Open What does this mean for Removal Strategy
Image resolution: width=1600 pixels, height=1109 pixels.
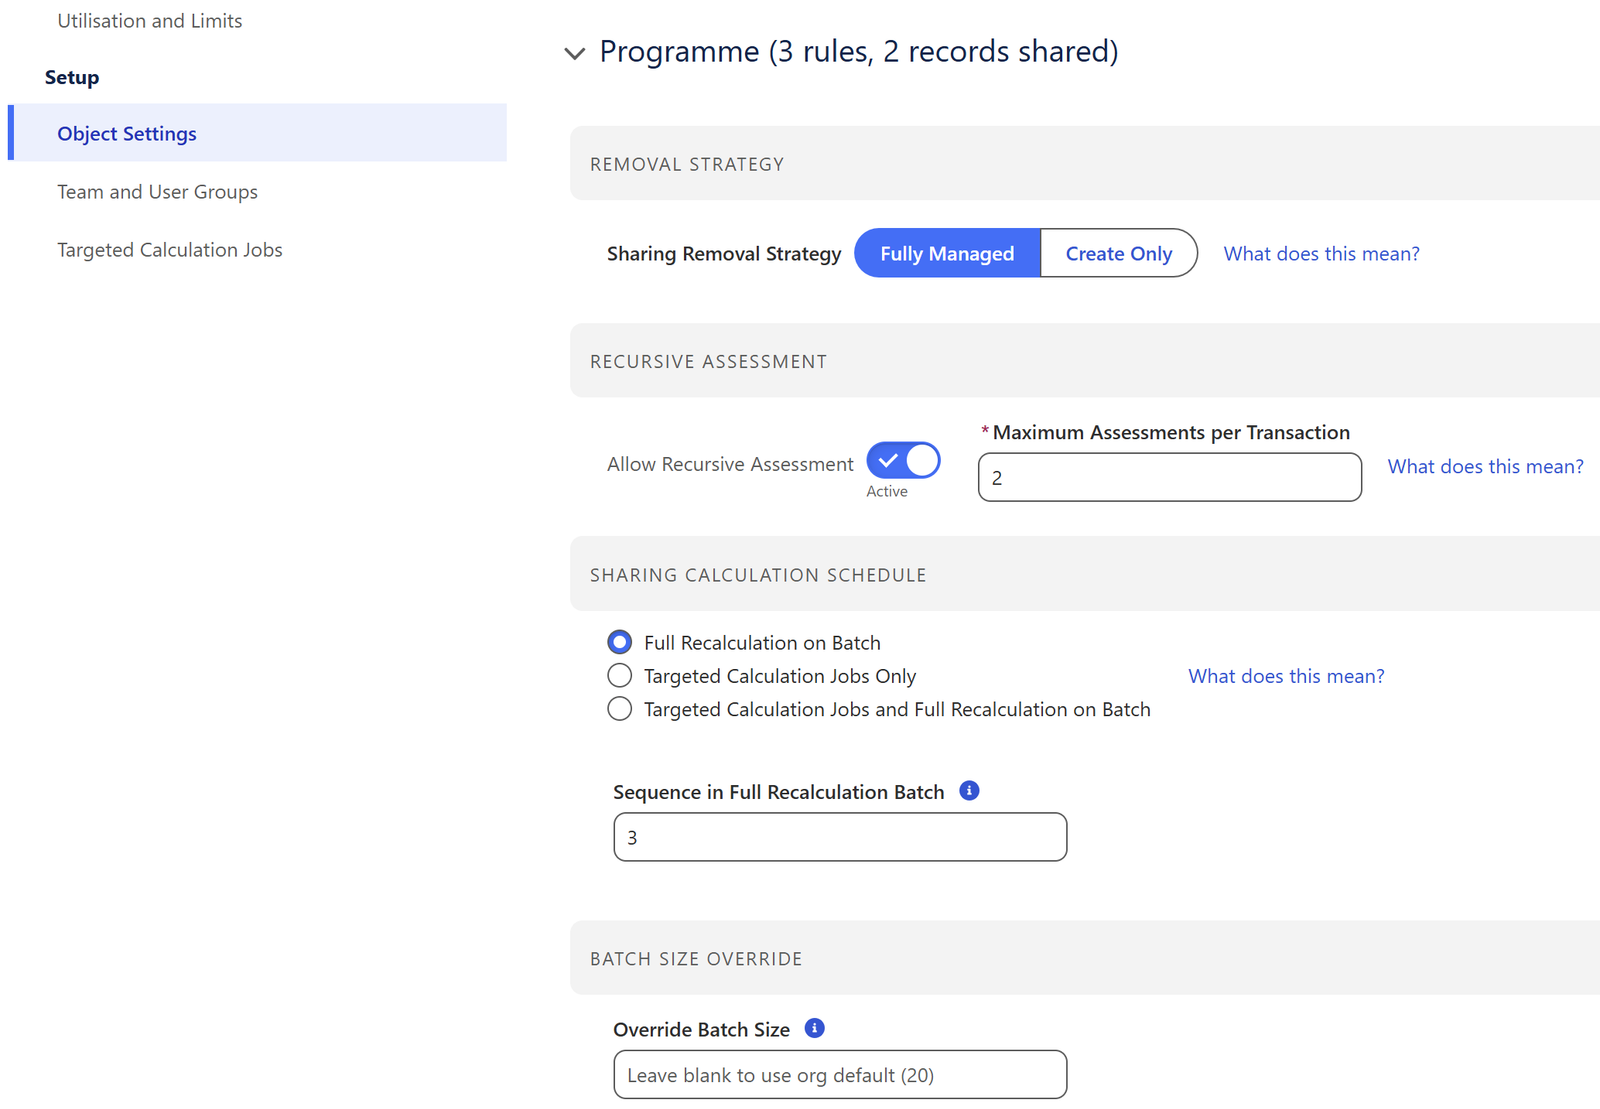click(1321, 254)
